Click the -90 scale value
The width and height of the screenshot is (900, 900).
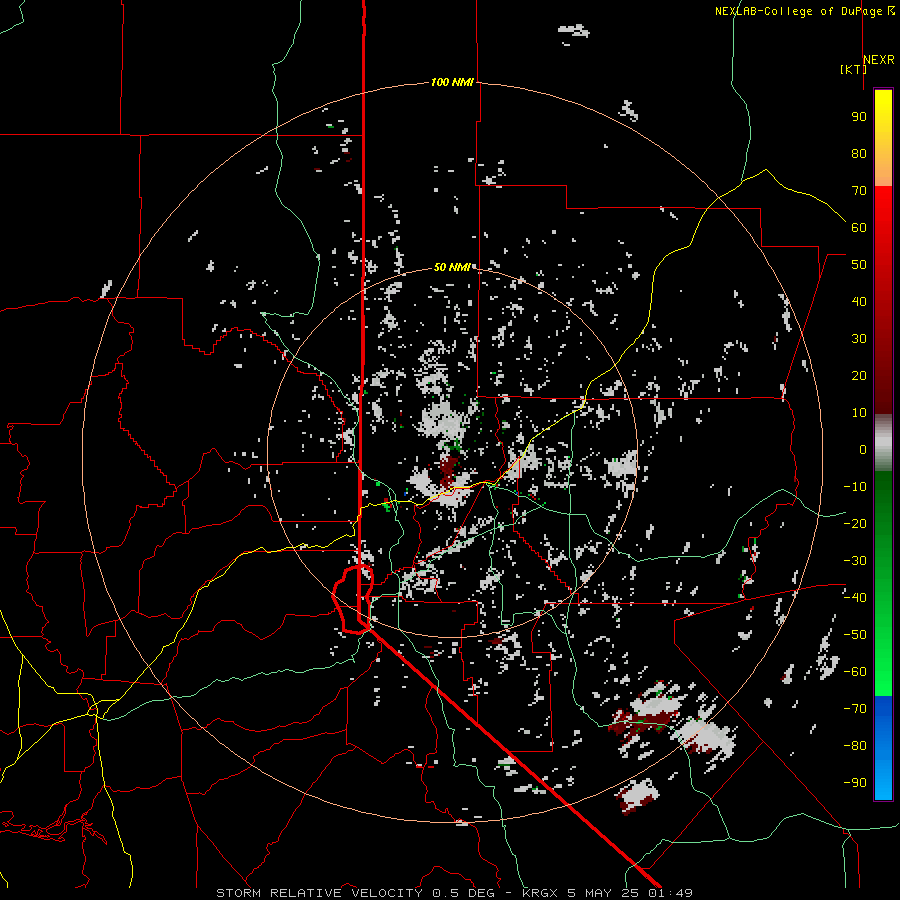point(855,783)
